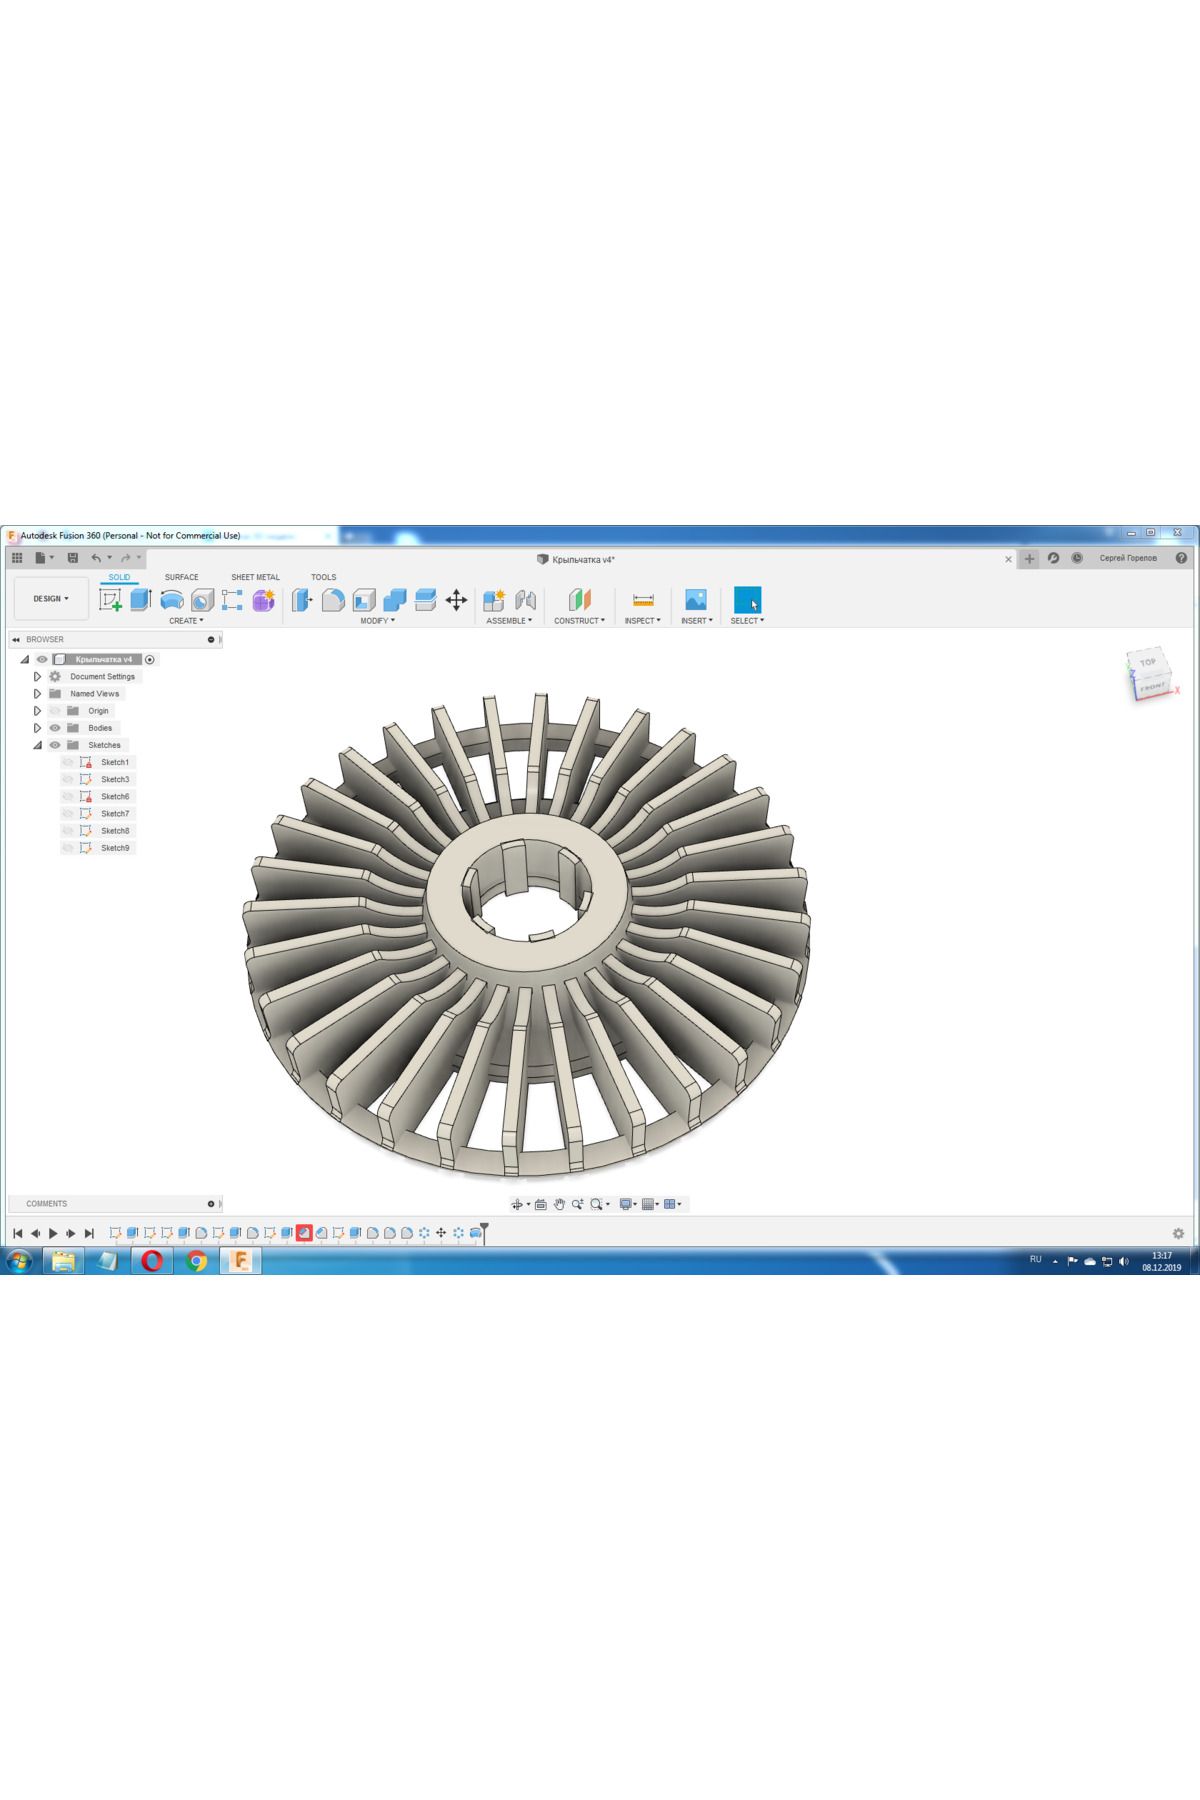Select the Hole tool
The width and height of the screenshot is (1200, 1800).
pyautogui.click(x=202, y=599)
